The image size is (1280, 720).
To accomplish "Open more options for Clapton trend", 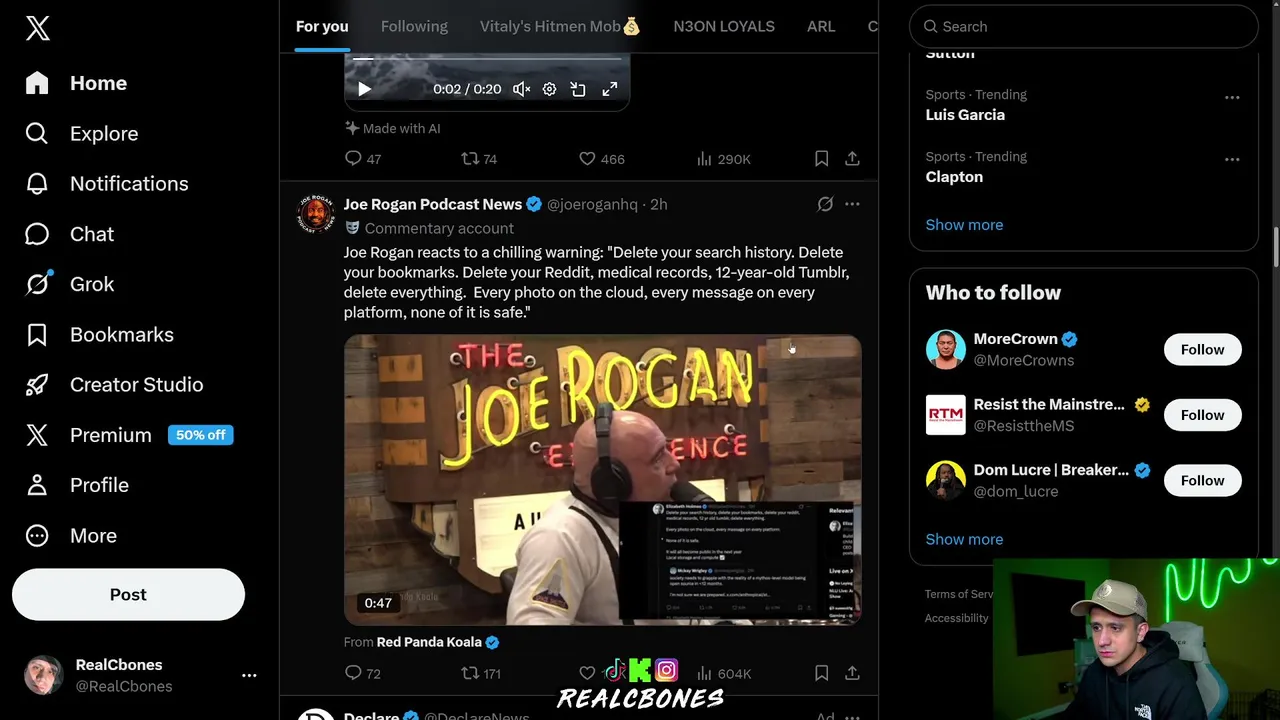I will coord(1232,159).
